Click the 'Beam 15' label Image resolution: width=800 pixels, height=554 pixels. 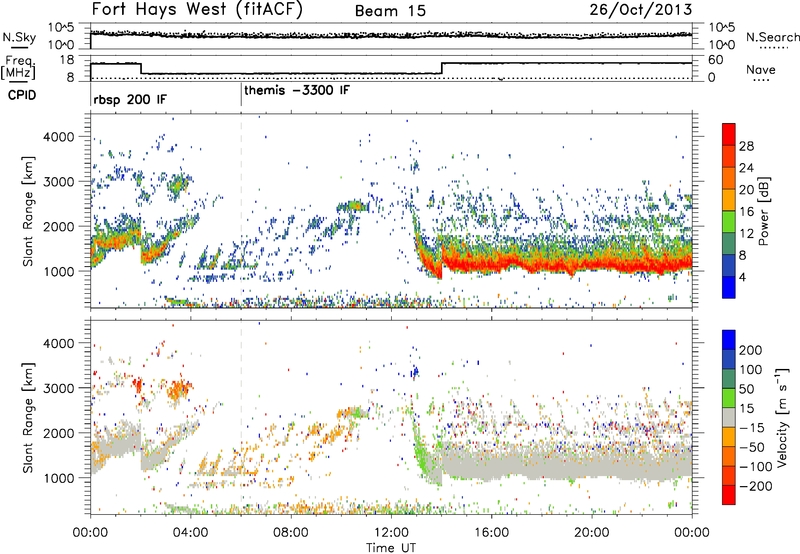click(x=390, y=11)
